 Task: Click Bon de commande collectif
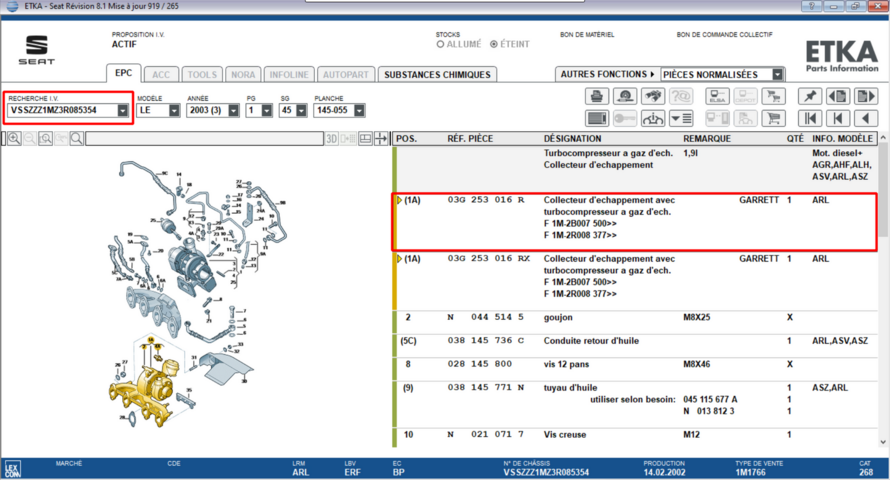click(x=724, y=35)
